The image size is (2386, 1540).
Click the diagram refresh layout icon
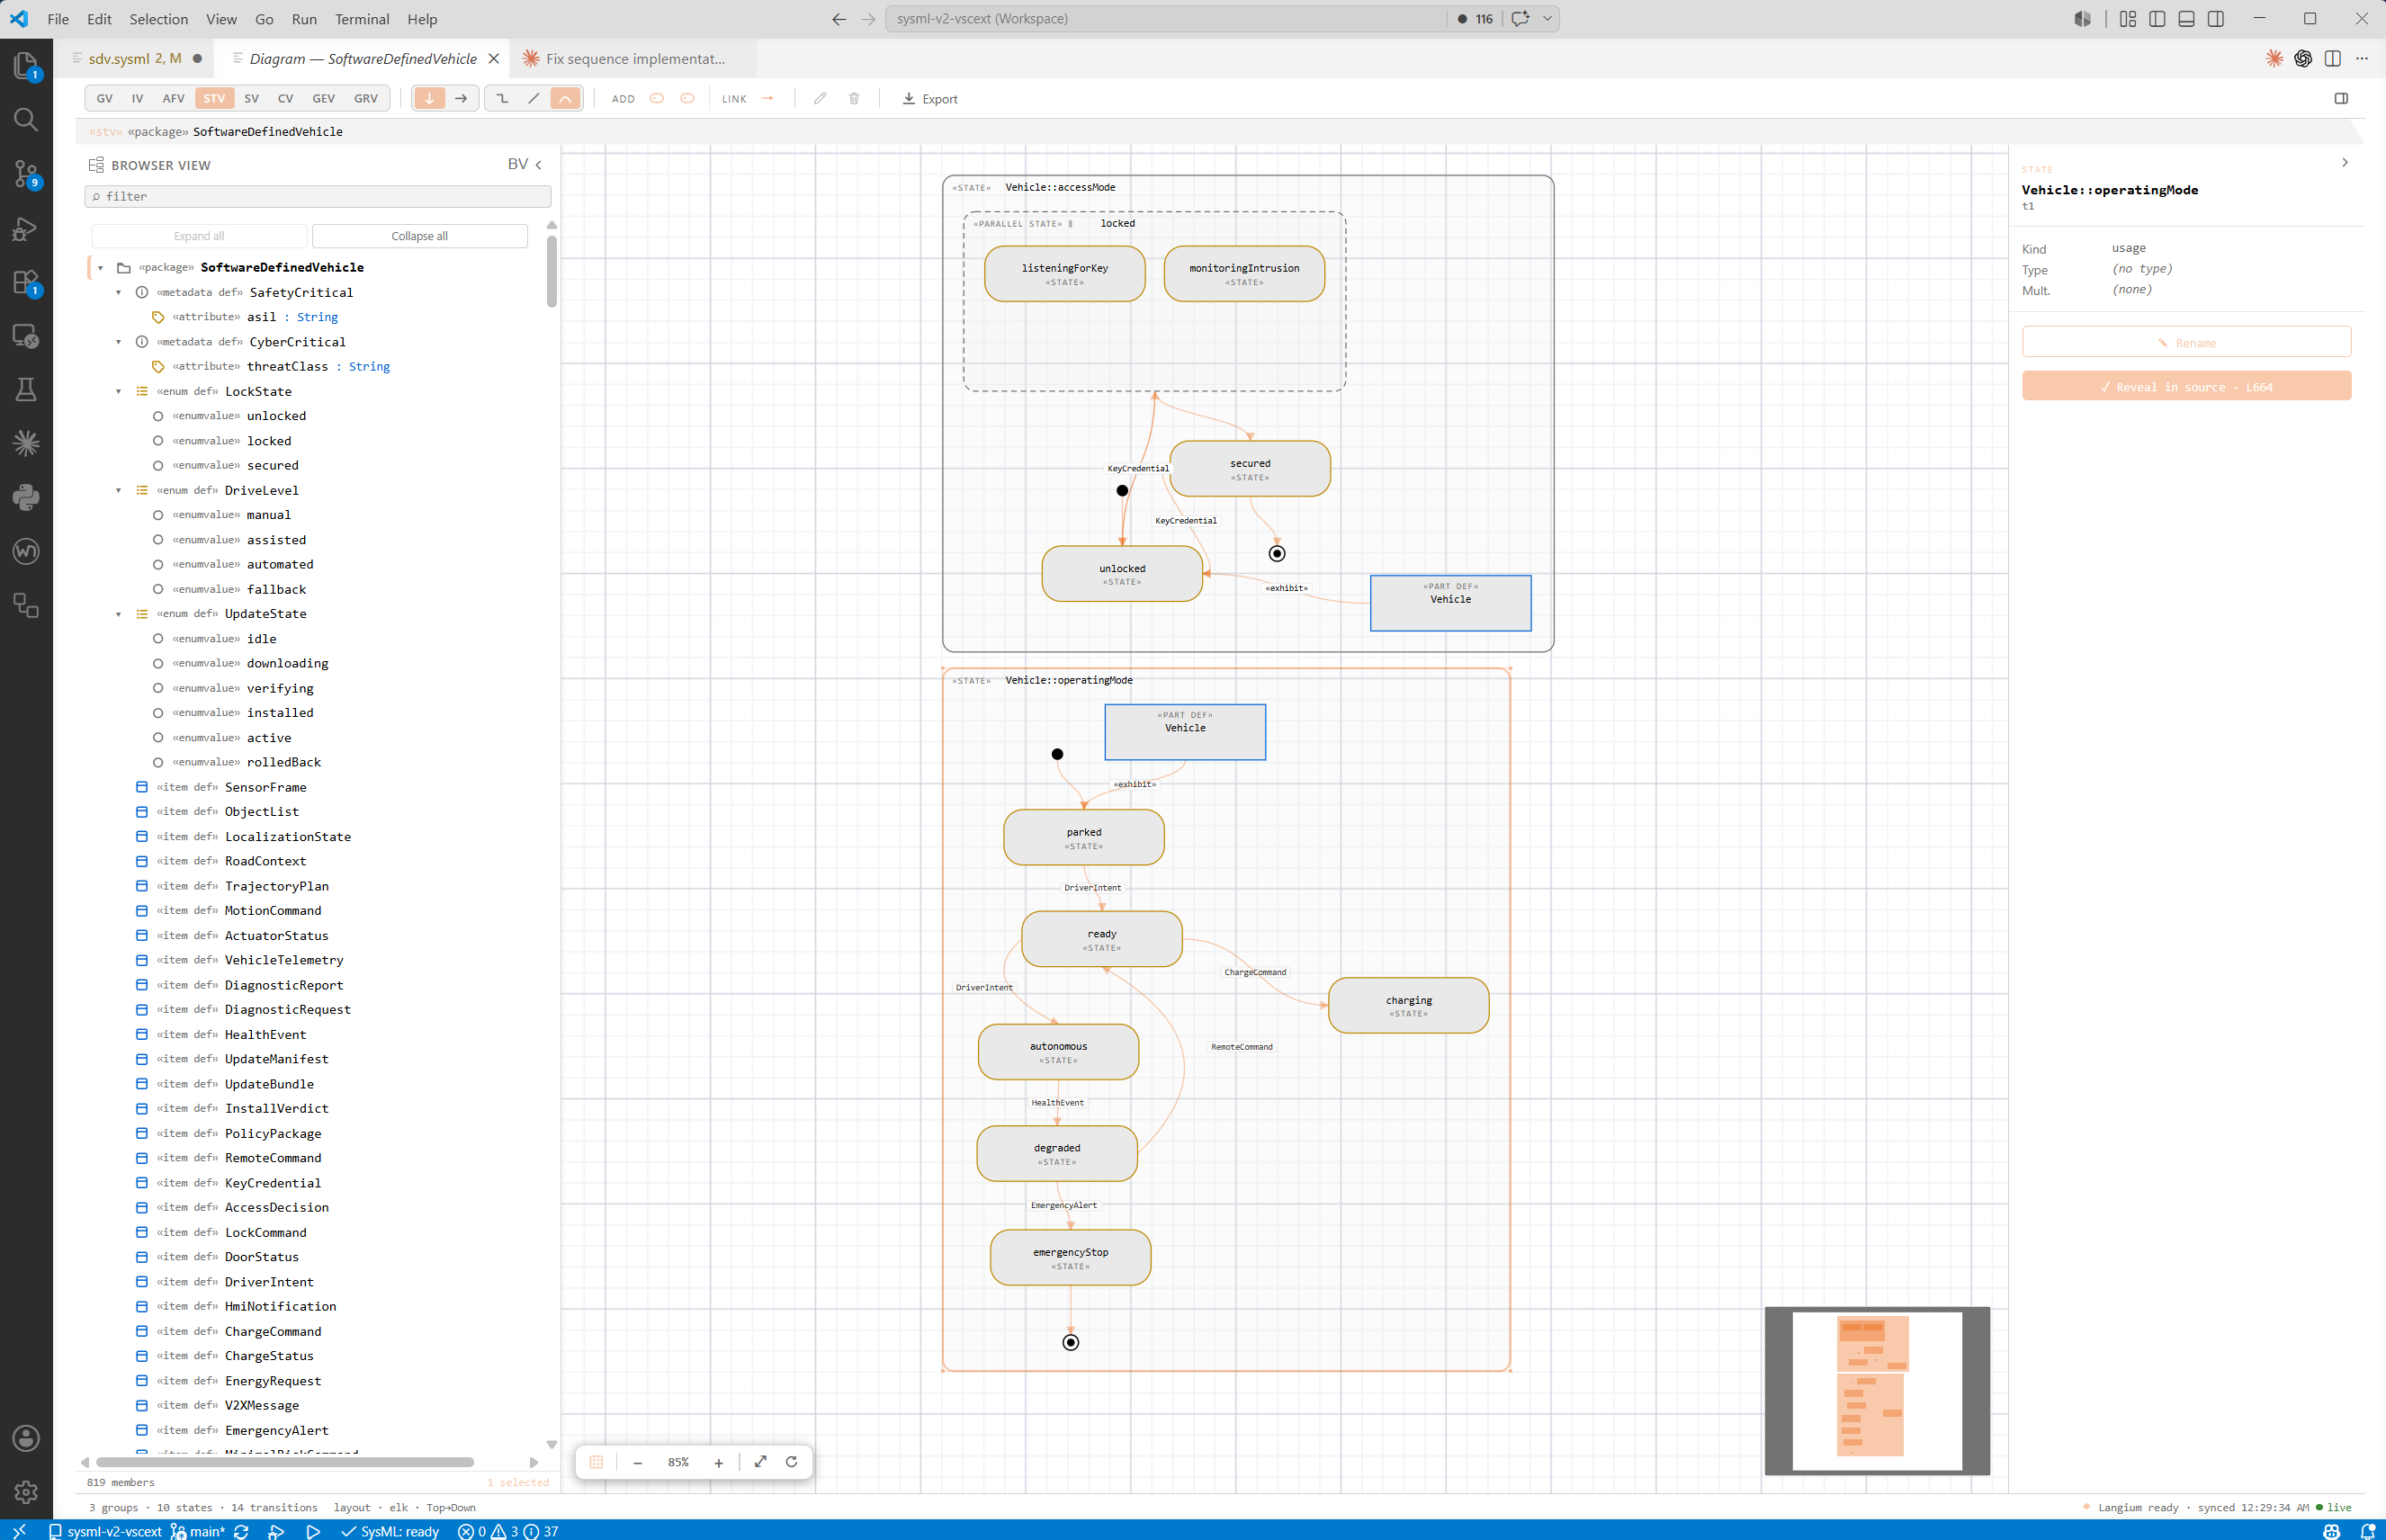tap(791, 1462)
